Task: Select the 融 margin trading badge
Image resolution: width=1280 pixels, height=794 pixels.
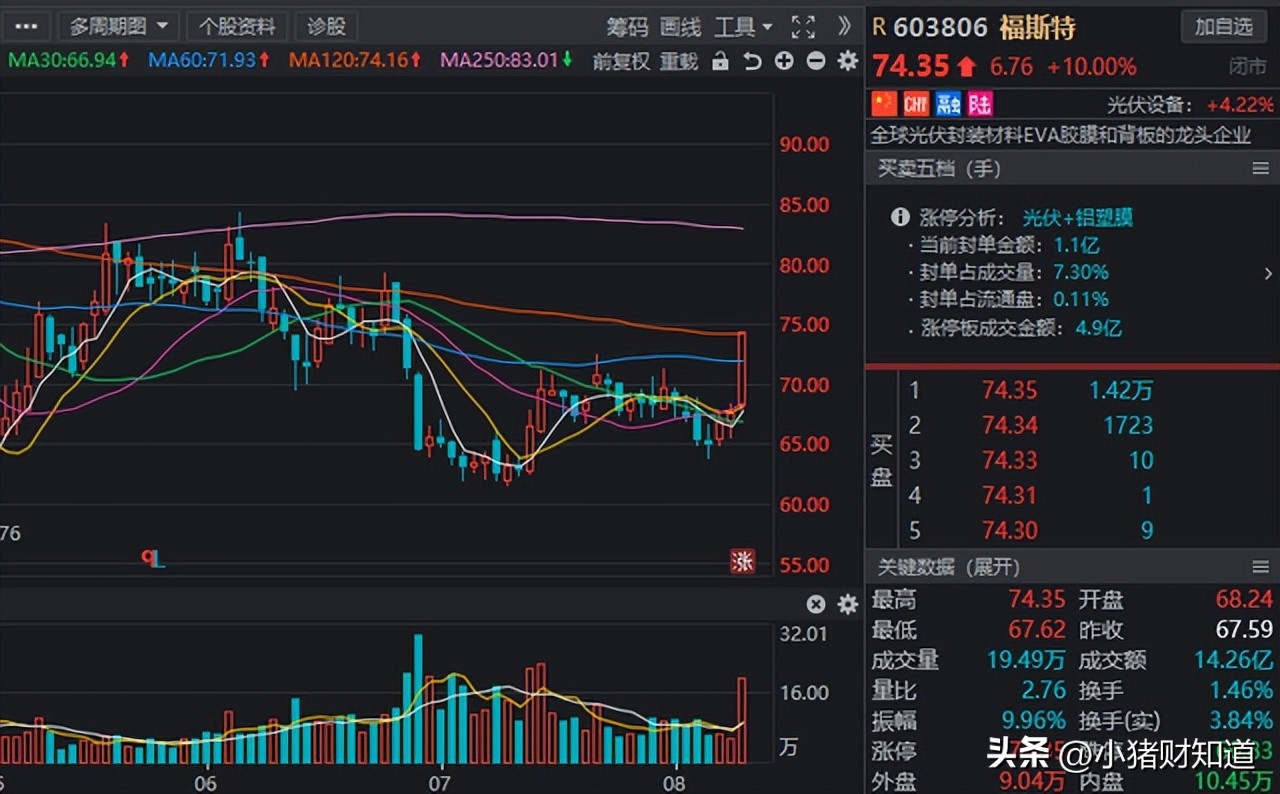Action: click(947, 103)
